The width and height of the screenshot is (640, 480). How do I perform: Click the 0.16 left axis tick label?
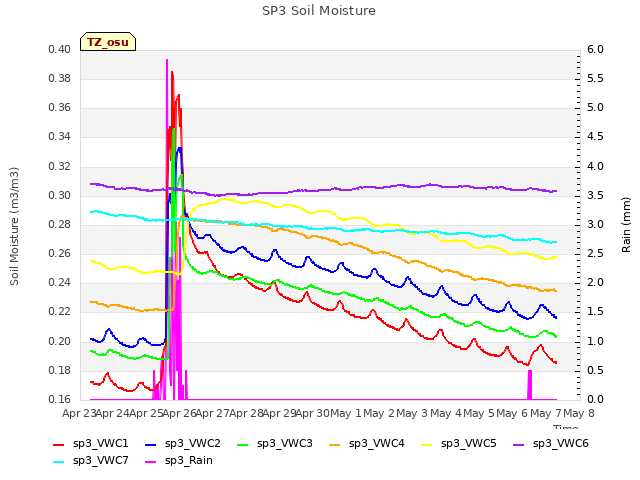pos(60,399)
